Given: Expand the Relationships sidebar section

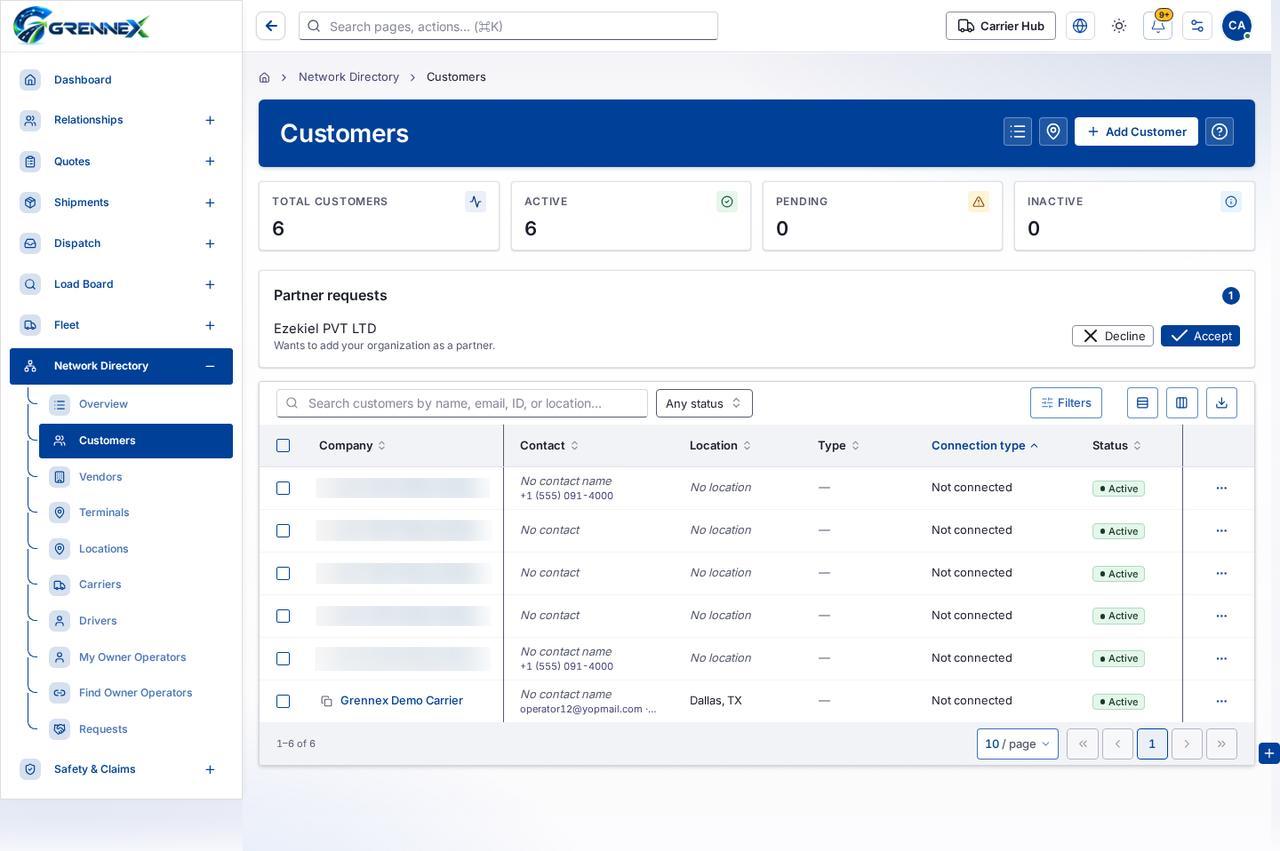Looking at the screenshot, I should pos(210,120).
